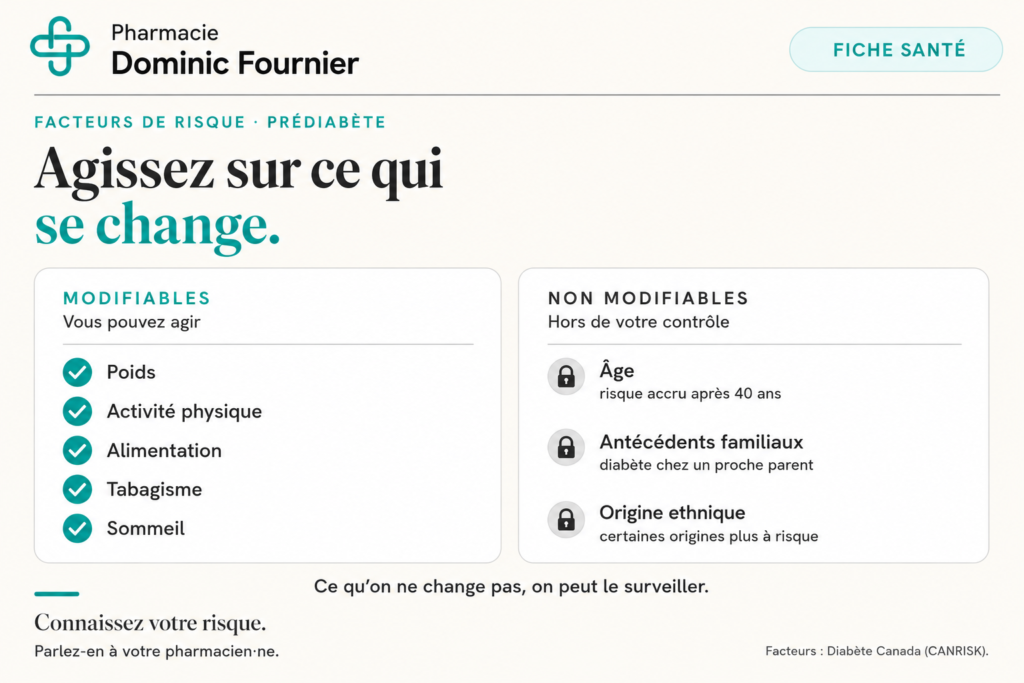
Task: Click the lock icon beside Origine ethnique
Action: (x=566, y=519)
